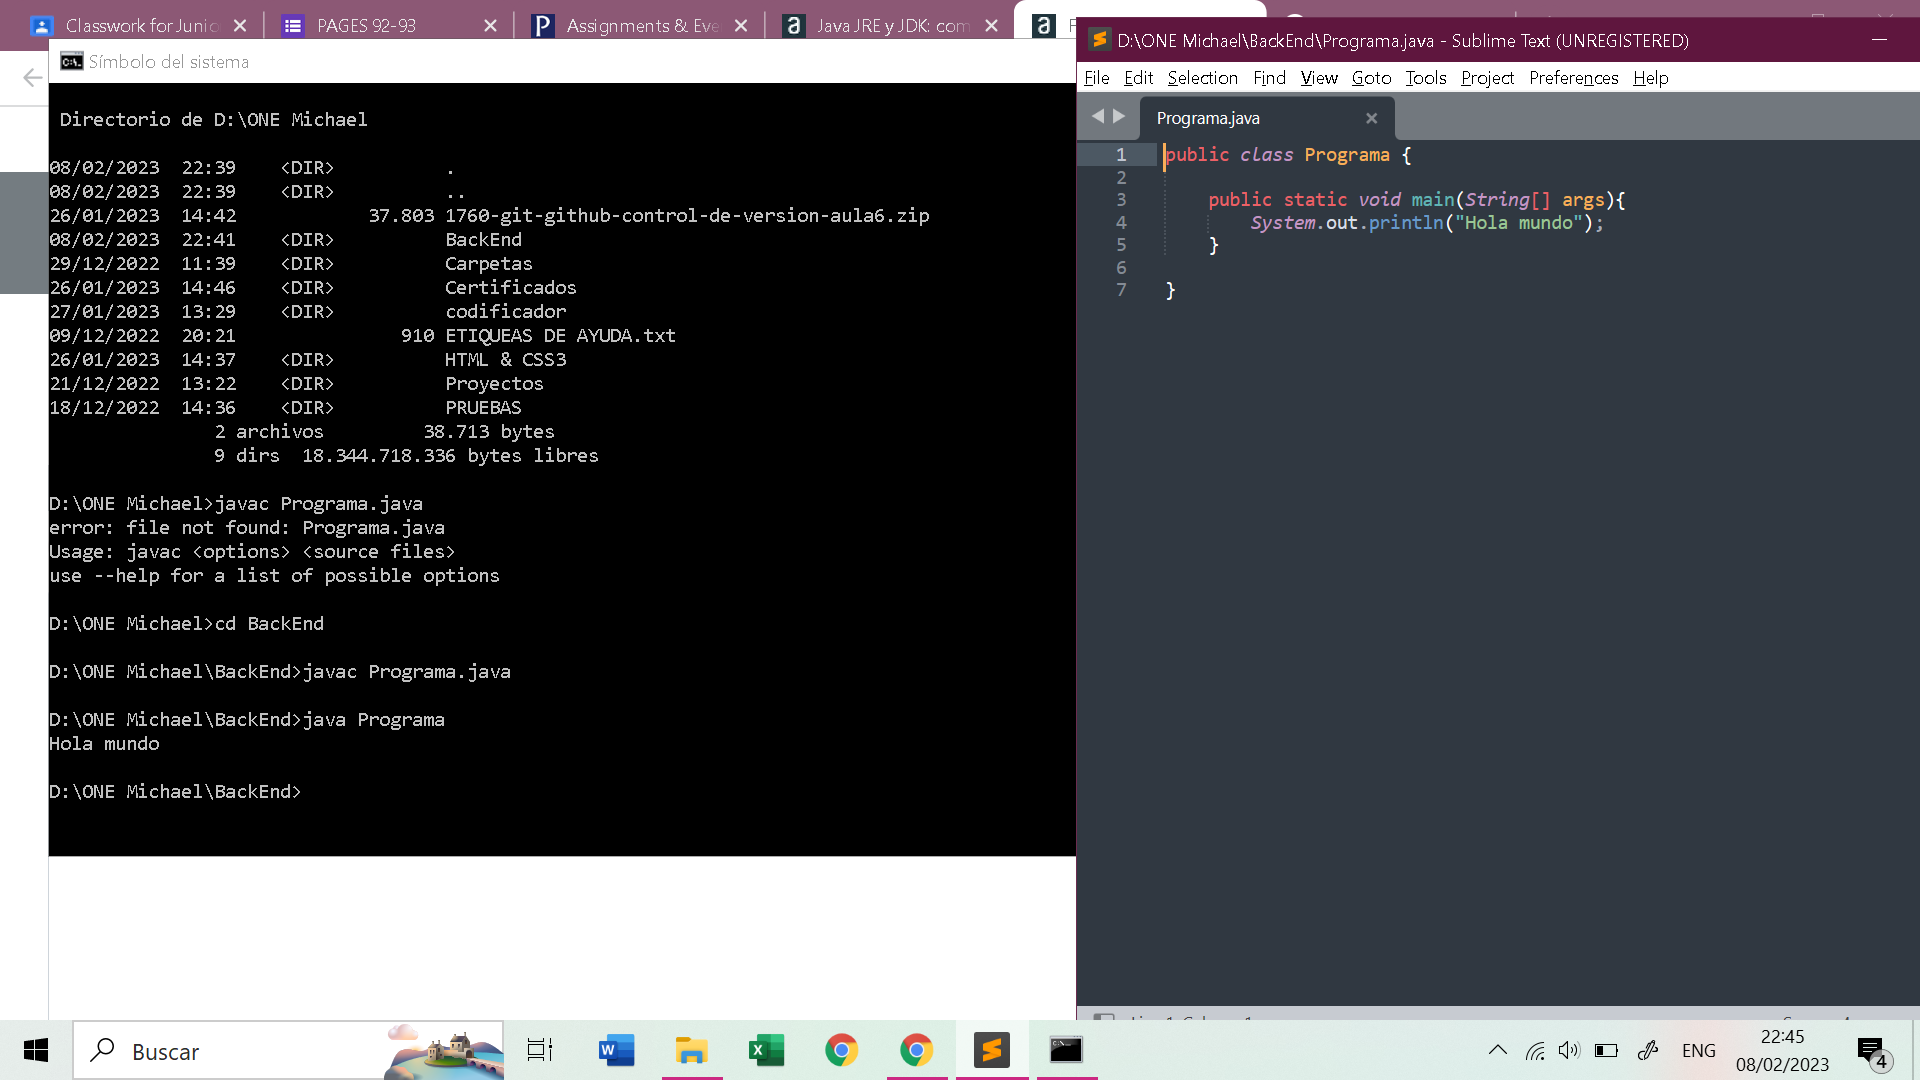Screen dimensions: 1920x1080
Task: Switch to the Classwork for Junior browser tab
Action: coord(140,25)
